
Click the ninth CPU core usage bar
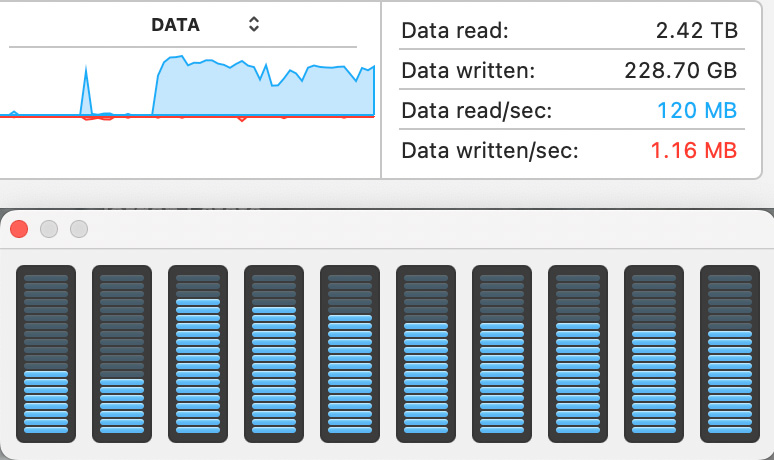[654, 354]
